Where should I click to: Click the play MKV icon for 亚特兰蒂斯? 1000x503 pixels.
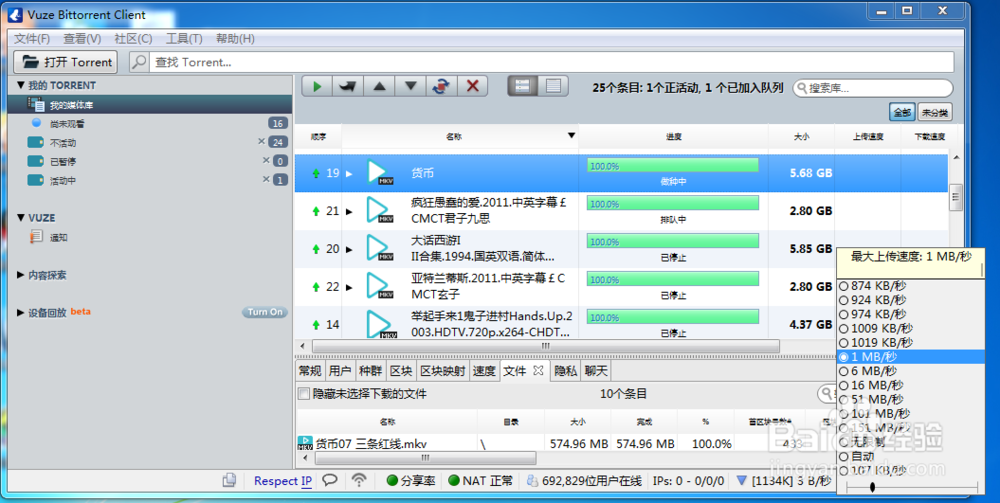380,286
